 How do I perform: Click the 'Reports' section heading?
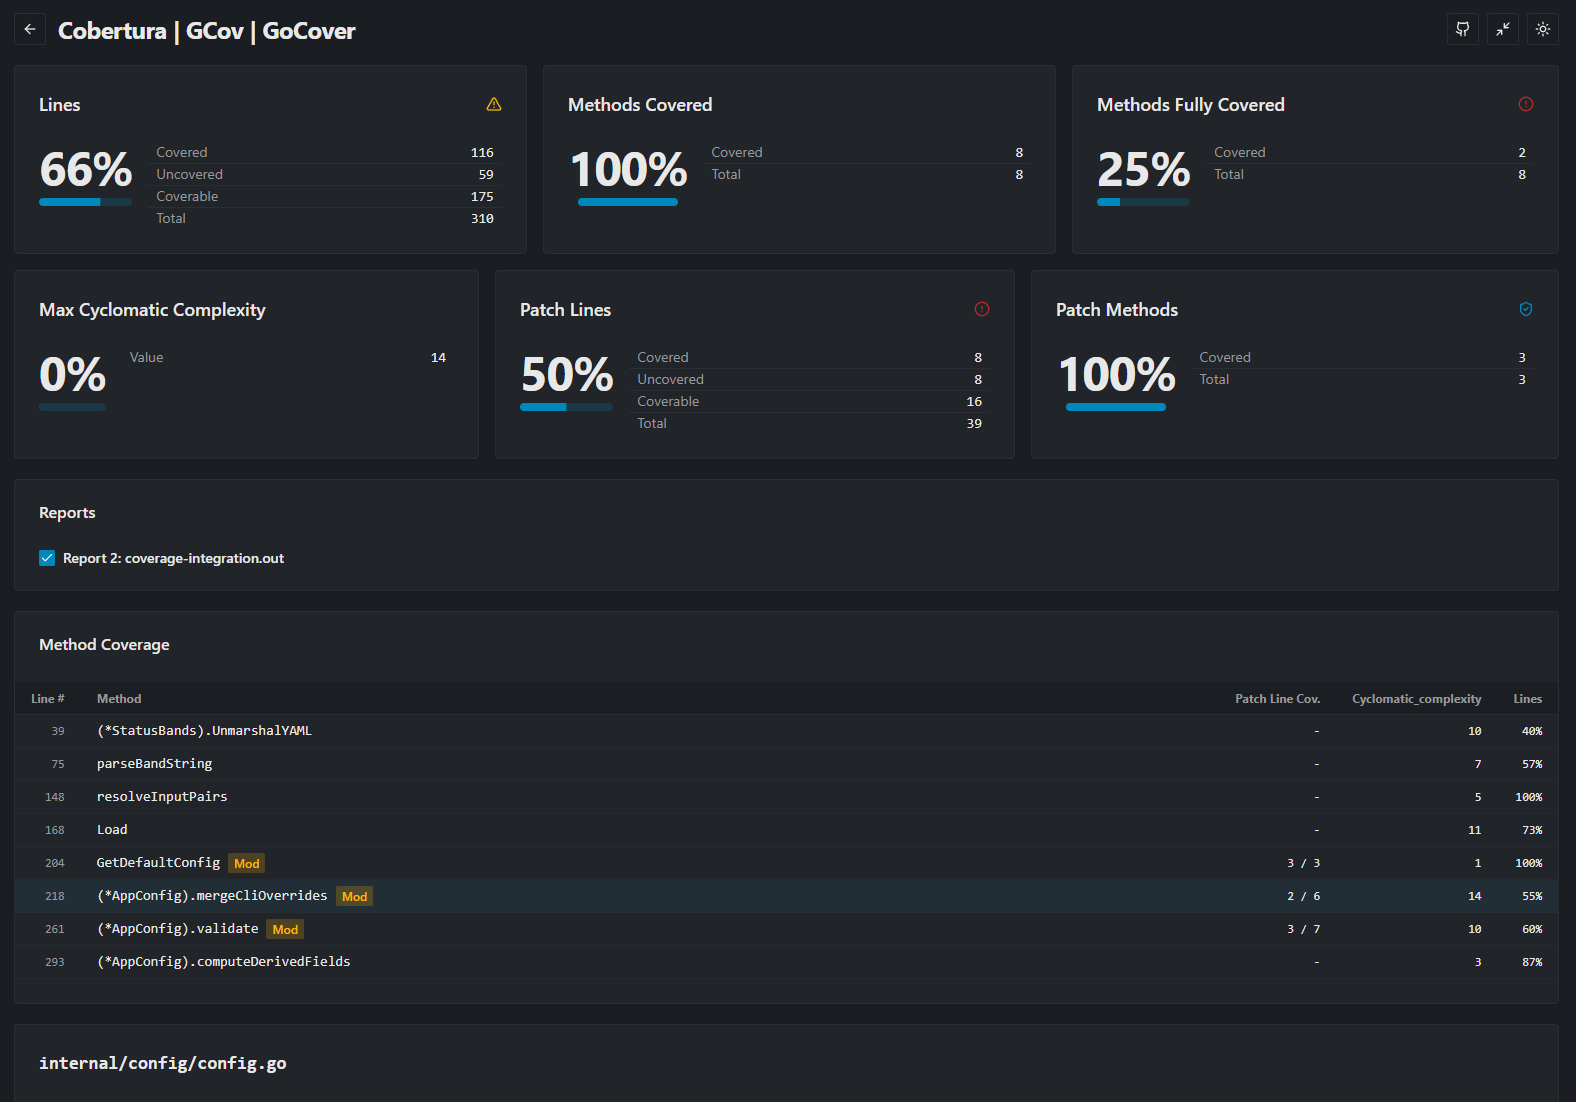67,513
